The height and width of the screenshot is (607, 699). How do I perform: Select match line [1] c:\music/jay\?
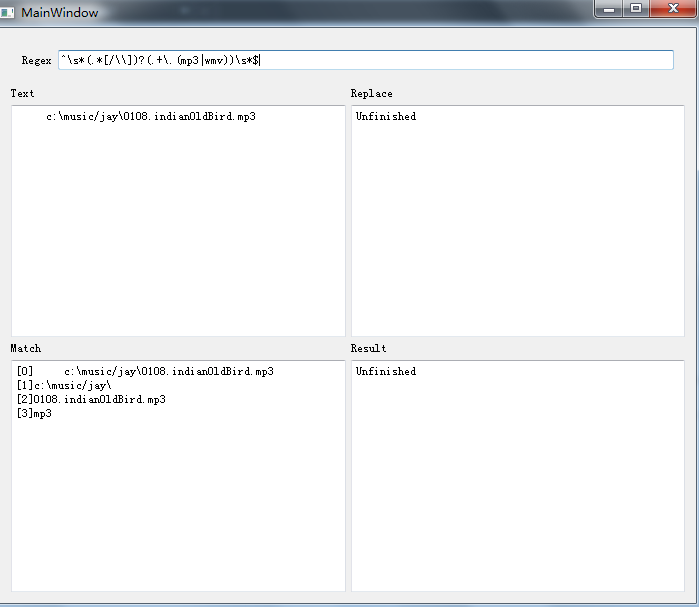[64, 386]
